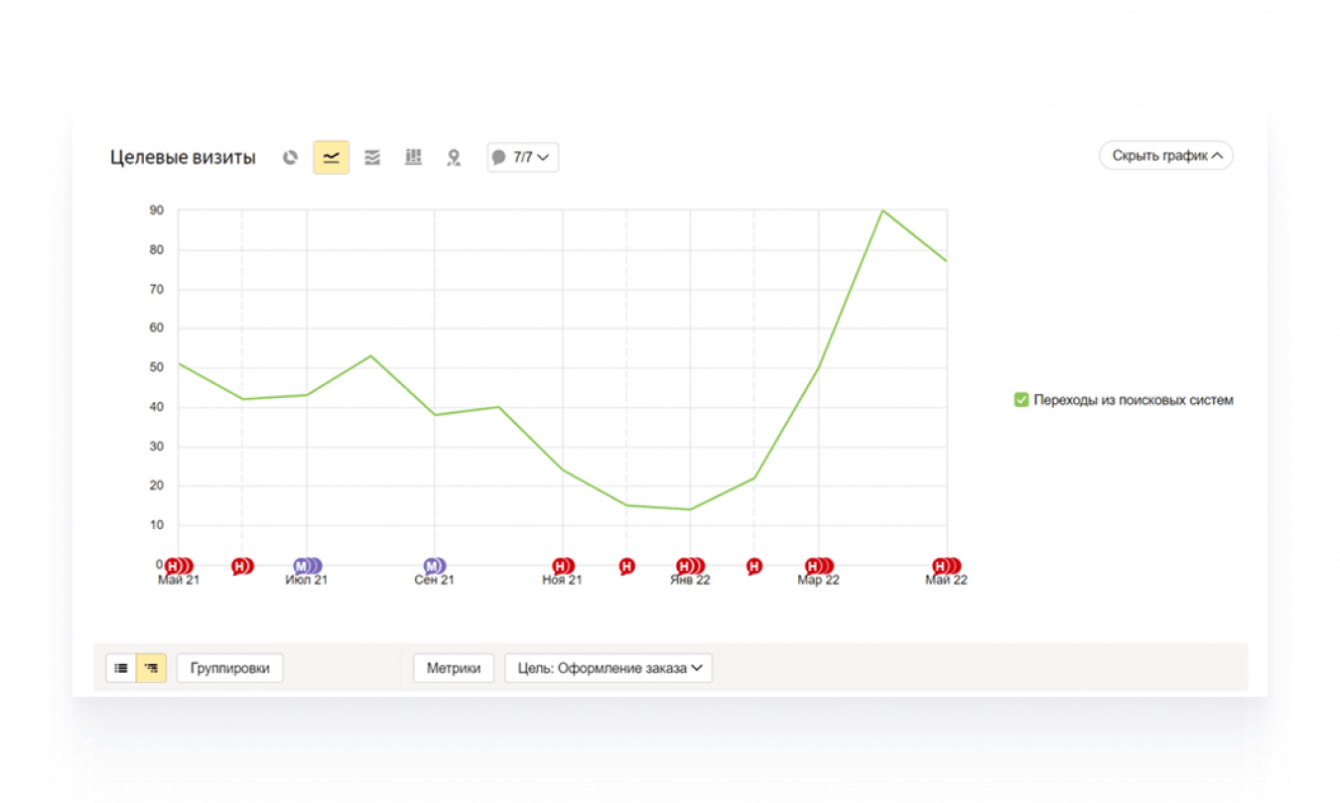Open the 7/7 chart notes dropdown
The height and width of the screenshot is (803, 1340).
click(x=523, y=157)
